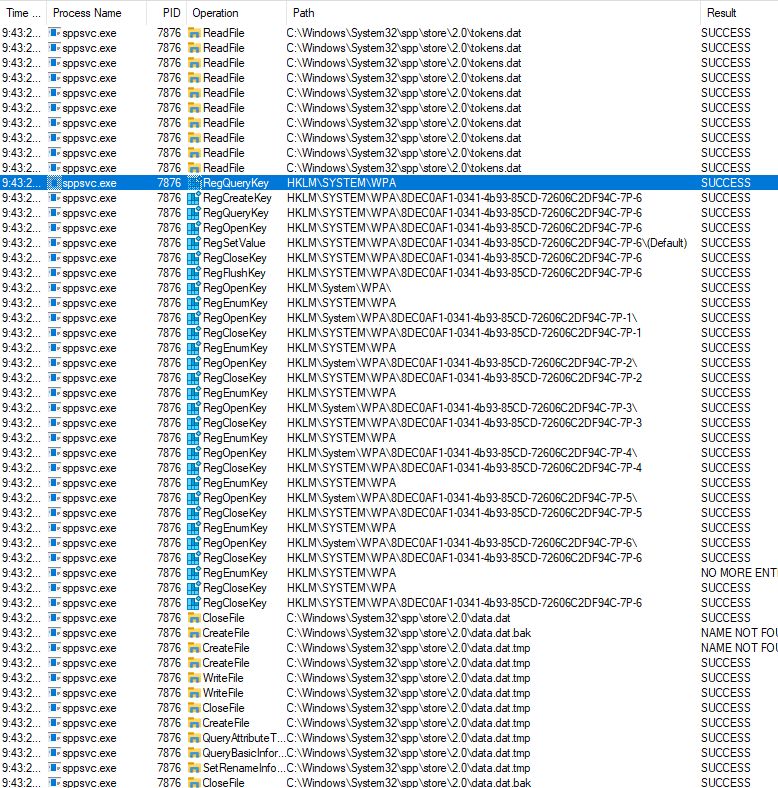
Task: Click the file icon beside QueryAttributeT... operation
Action: 194,738
